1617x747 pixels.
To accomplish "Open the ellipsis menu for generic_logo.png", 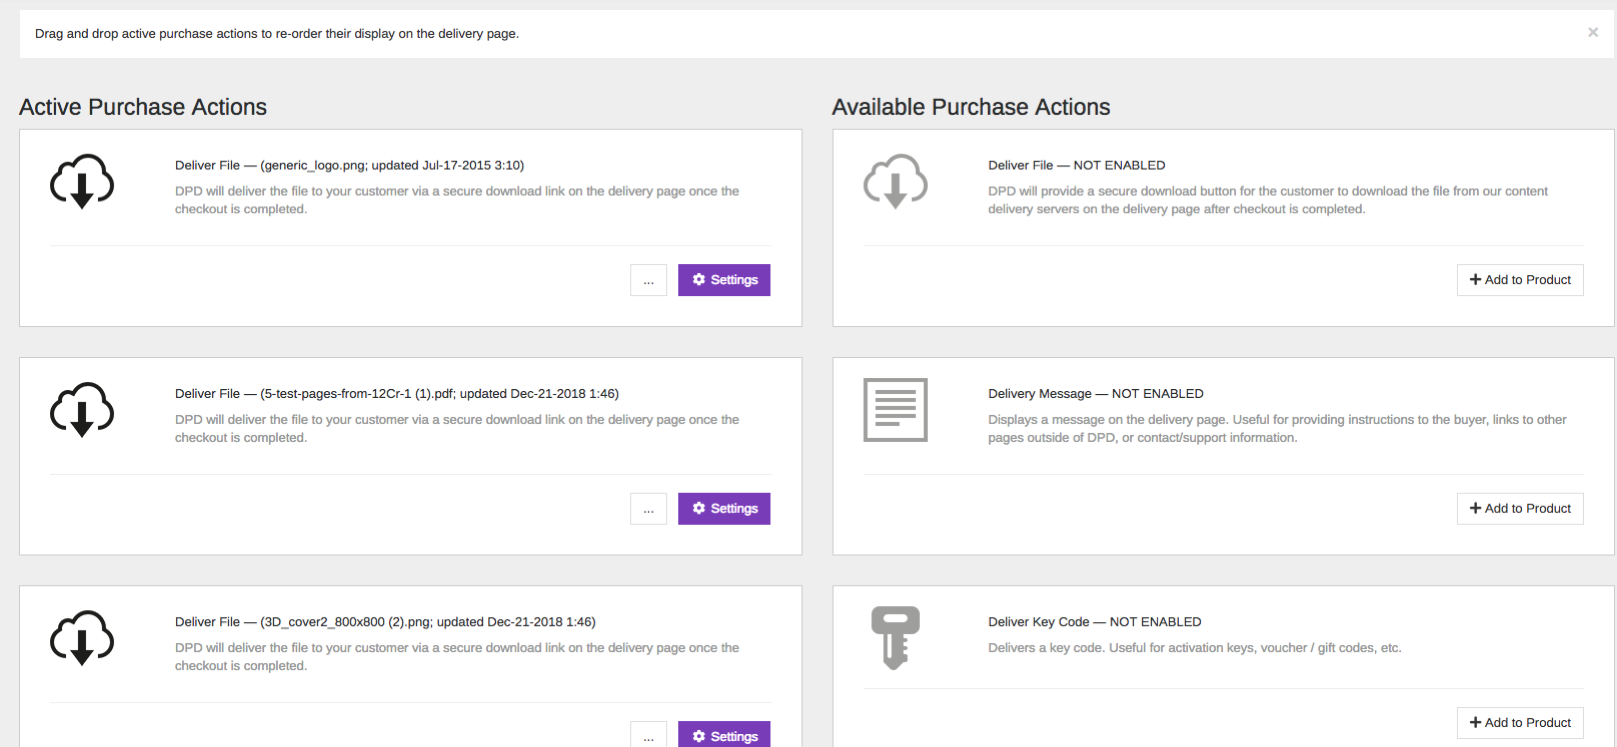I will coord(648,280).
